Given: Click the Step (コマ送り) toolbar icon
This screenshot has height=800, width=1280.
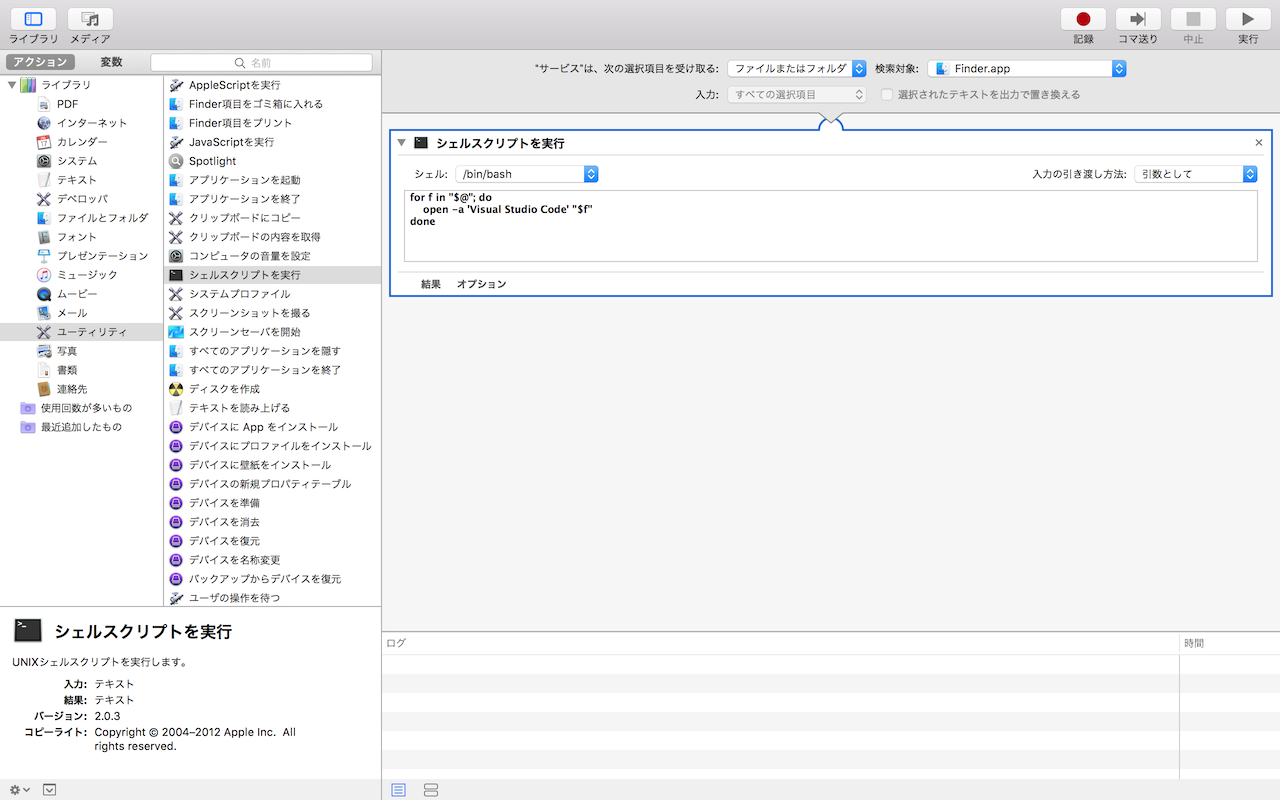Looking at the screenshot, I should click(1138, 19).
